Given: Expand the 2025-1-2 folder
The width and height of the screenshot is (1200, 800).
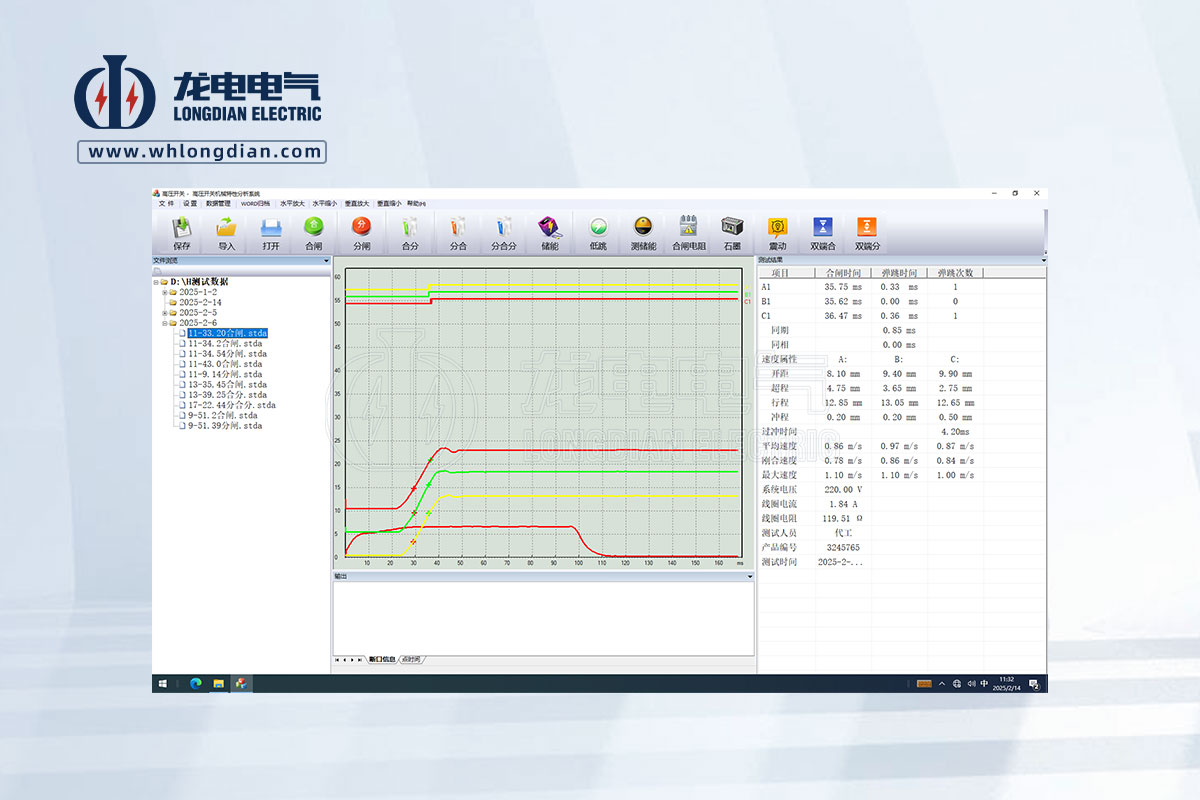Looking at the screenshot, I should pos(164,292).
